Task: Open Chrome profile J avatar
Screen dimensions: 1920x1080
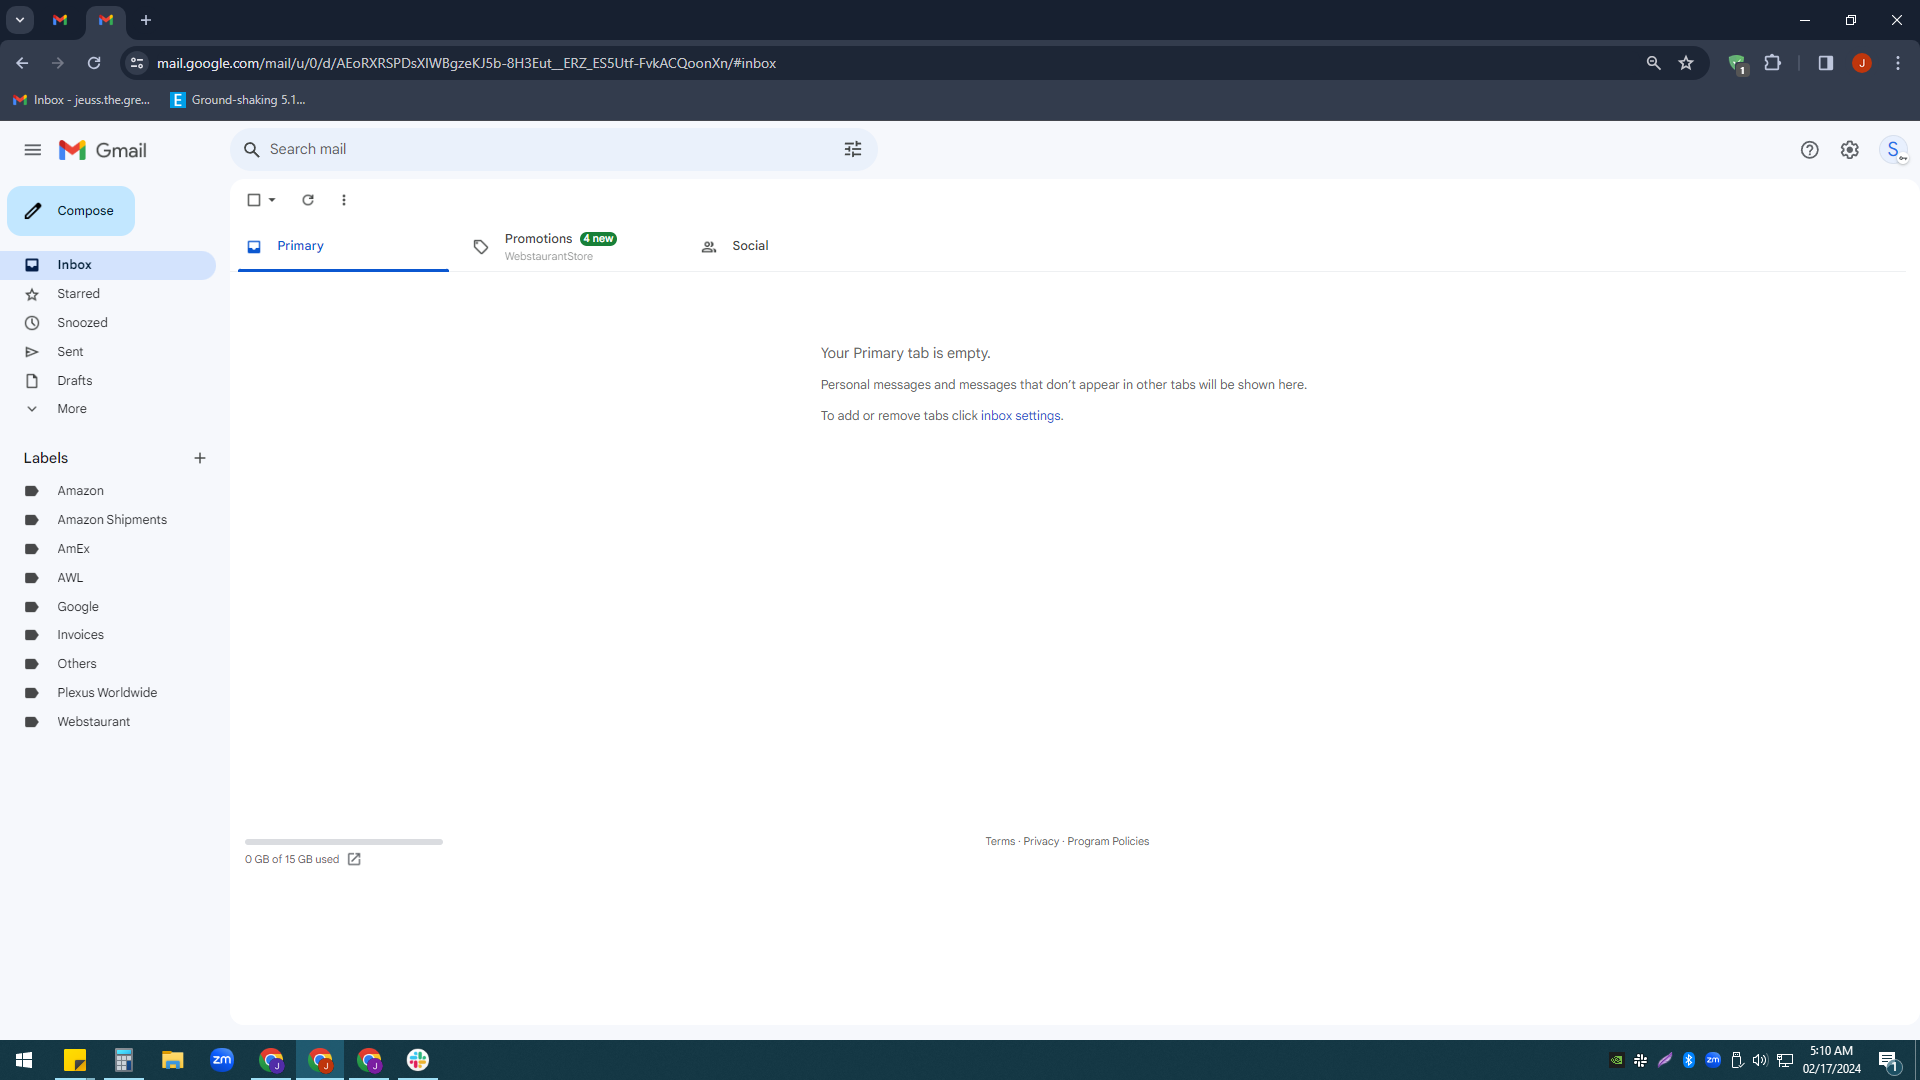Action: (1862, 63)
